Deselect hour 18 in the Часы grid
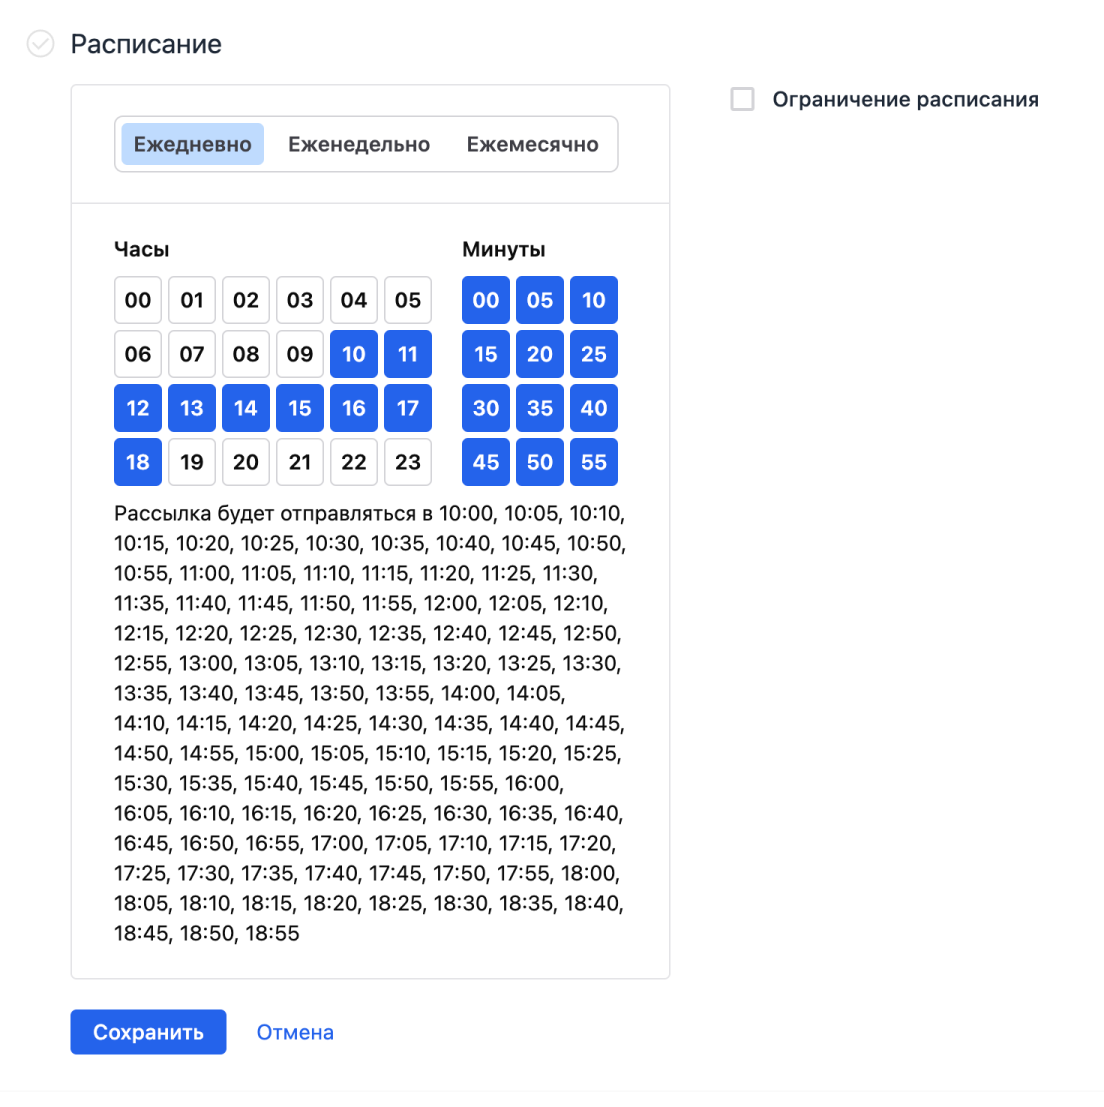Image resolution: width=1104 pixels, height=1107 pixels. tap(137, 461)
